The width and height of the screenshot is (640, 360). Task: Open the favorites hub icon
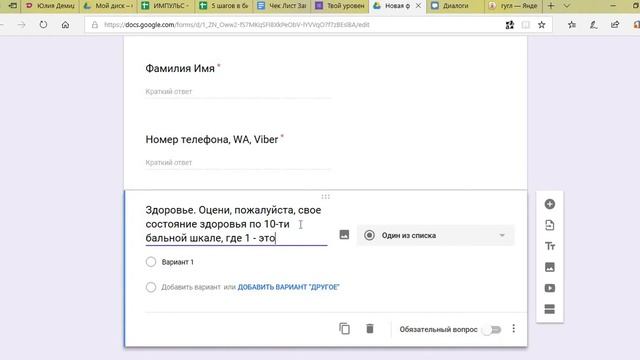coord(572,25)
